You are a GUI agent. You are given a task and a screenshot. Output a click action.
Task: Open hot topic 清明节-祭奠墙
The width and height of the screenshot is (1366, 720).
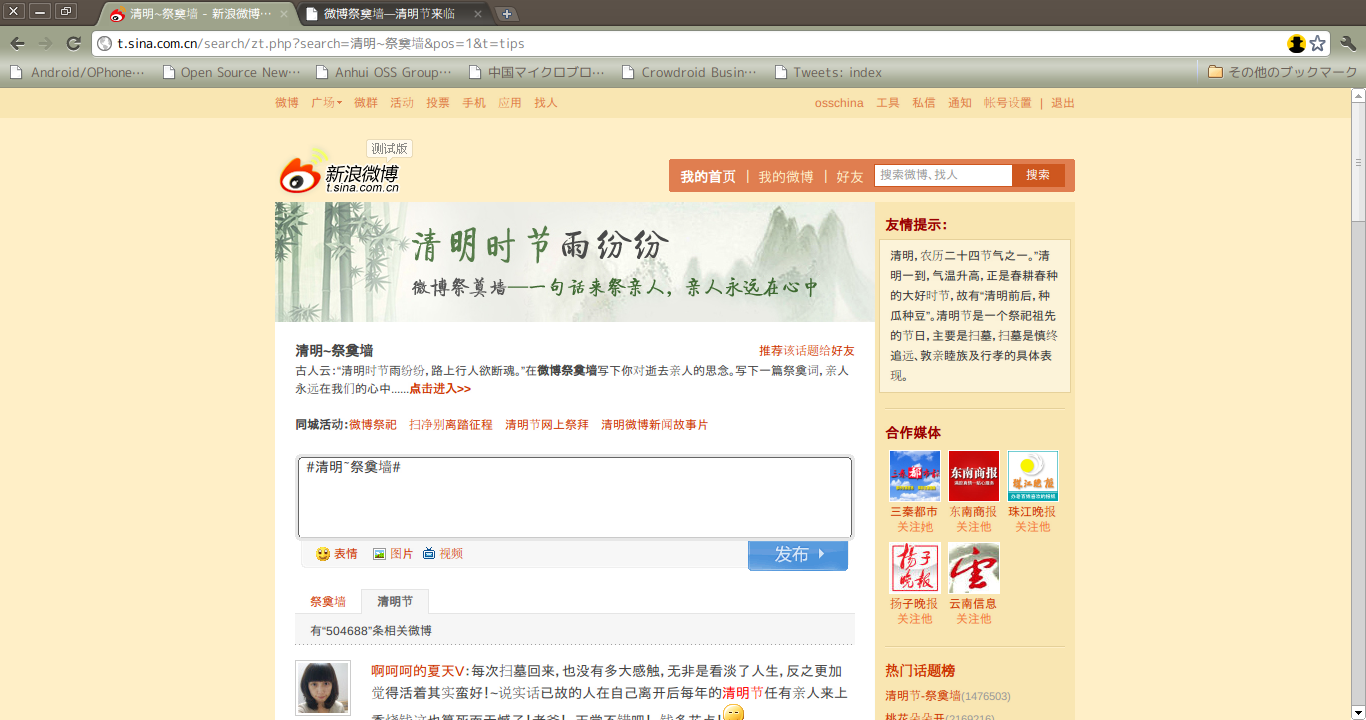coord(923,696)
